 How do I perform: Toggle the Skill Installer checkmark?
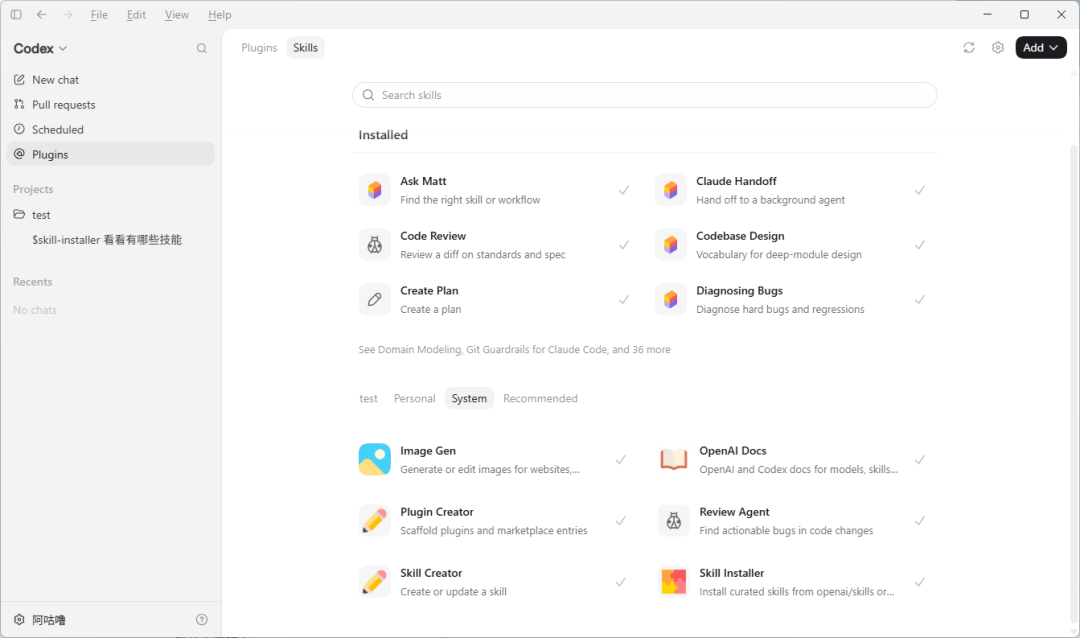point(920,582)
